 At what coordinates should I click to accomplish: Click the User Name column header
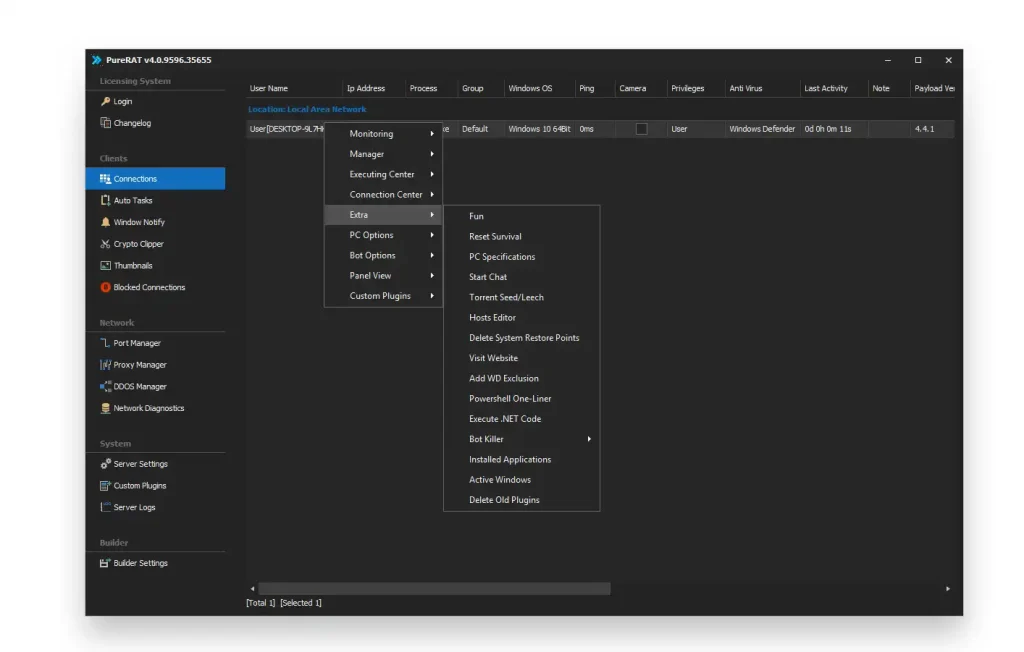tap(269, 89)
